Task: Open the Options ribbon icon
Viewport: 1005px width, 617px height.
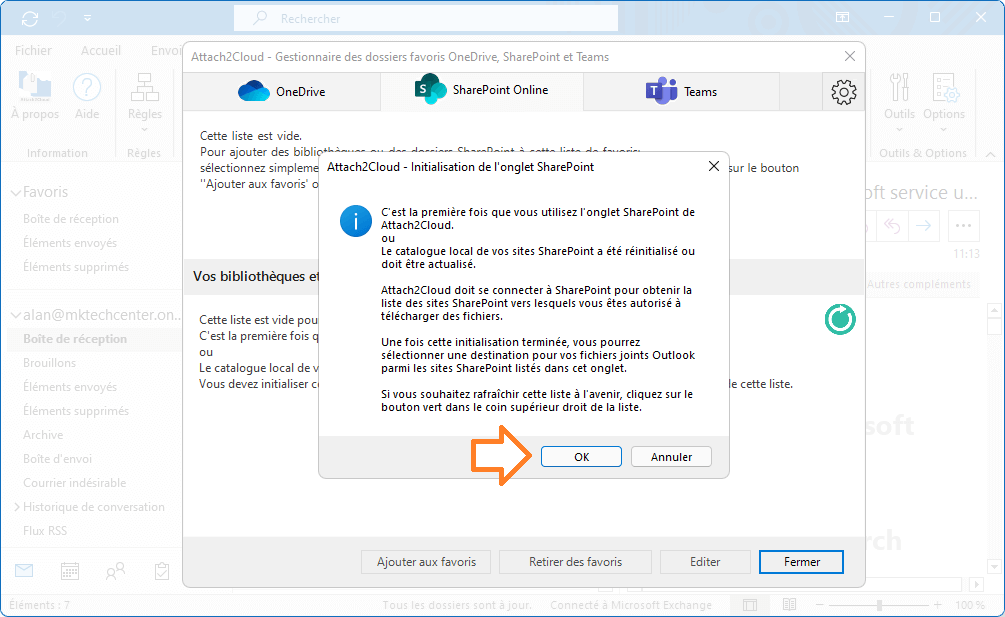Action: 945,95
